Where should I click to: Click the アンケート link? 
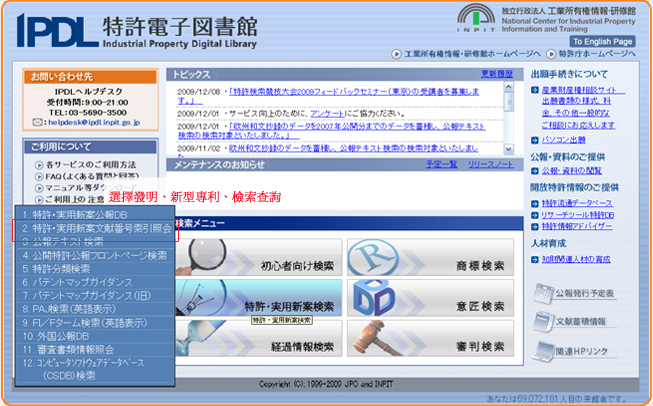[327, 114]
